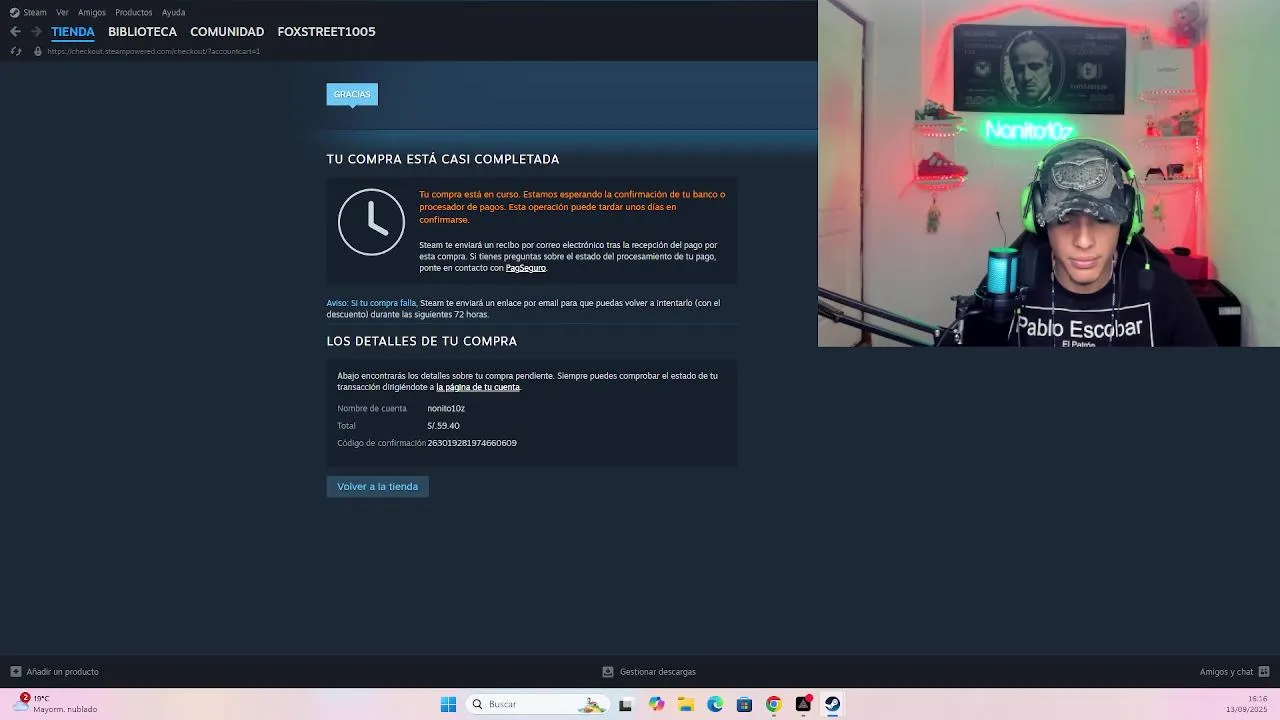Open Task View in the taskbar

coord(625,704)
